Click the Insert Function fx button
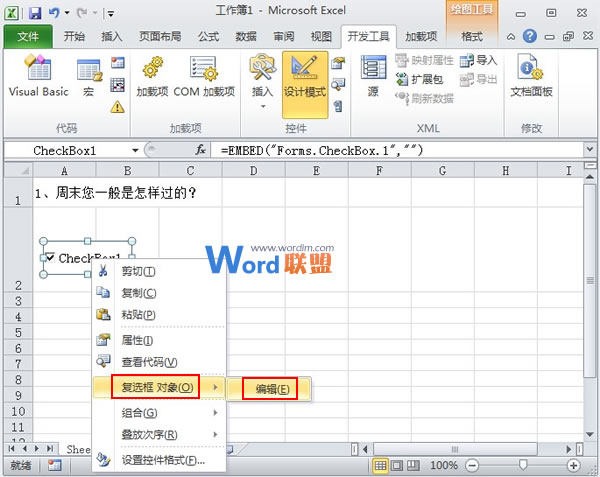The image size is (600, 477). [x=201, y=150]
